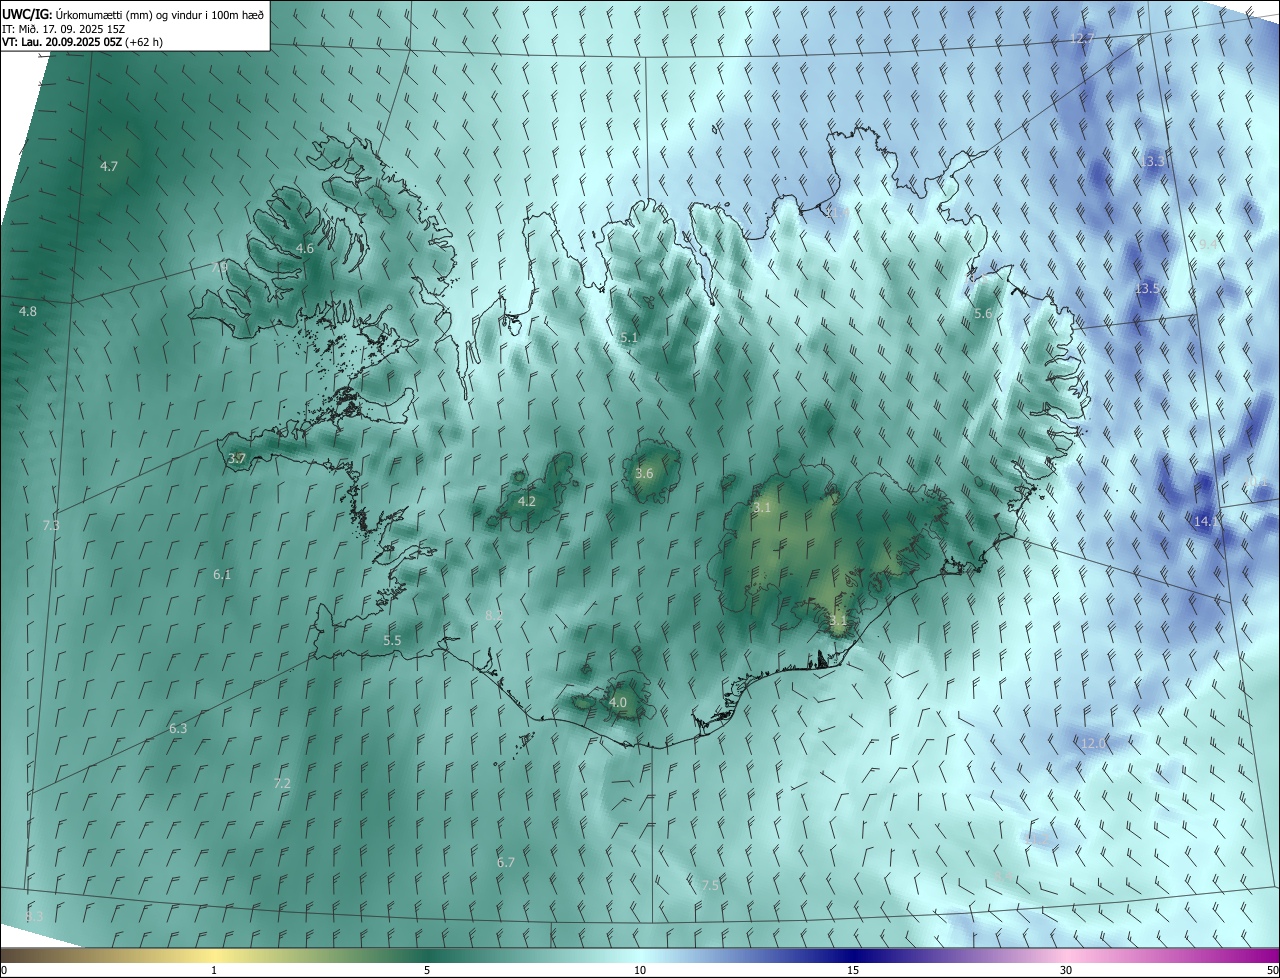Viewport: 1280px width, 978px height.
Task: Click the 7.2 map value
Action: [x=282, y=783]
